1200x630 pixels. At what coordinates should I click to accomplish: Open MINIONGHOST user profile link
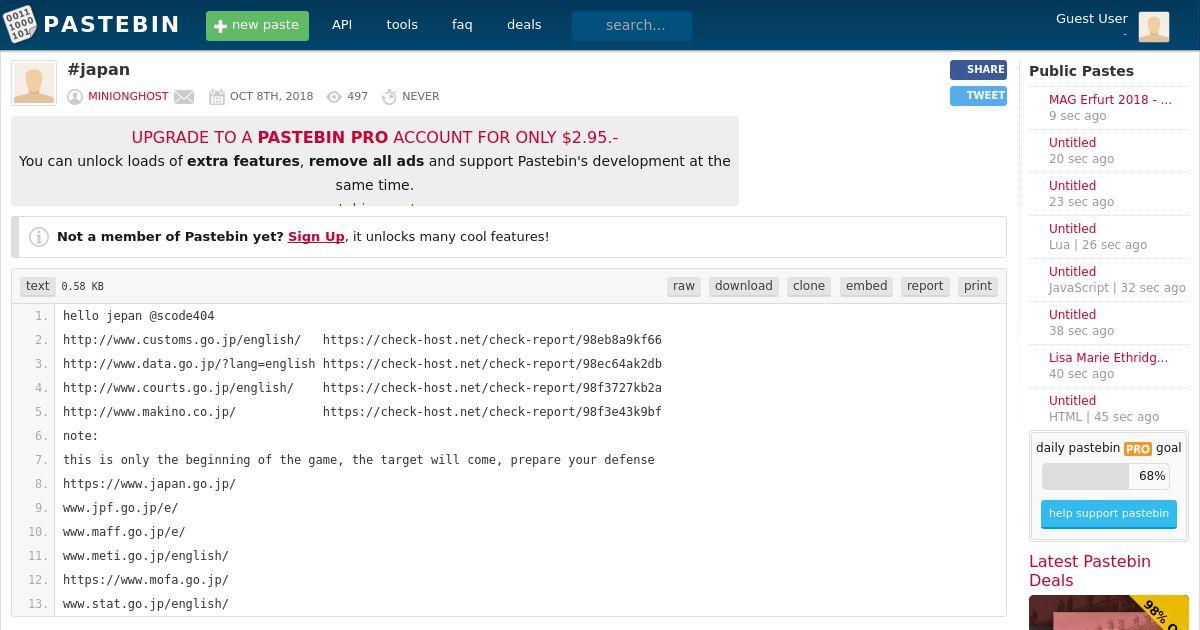(x=128, y=97)
